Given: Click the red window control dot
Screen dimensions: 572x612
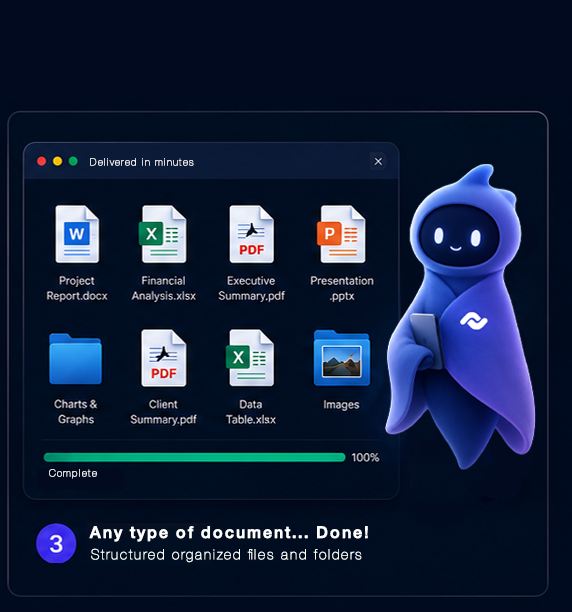Looking at the screenshot, I should (x=42, y=161).
